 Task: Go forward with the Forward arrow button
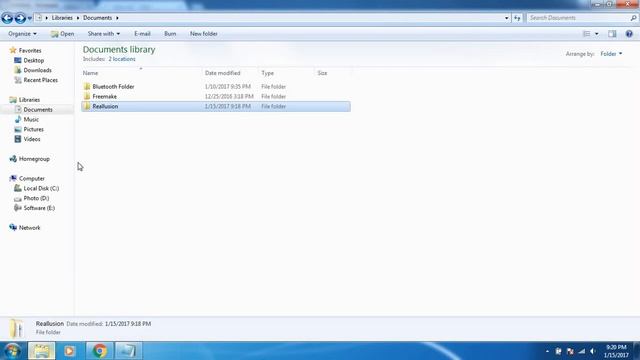click(x=20, y=18)
